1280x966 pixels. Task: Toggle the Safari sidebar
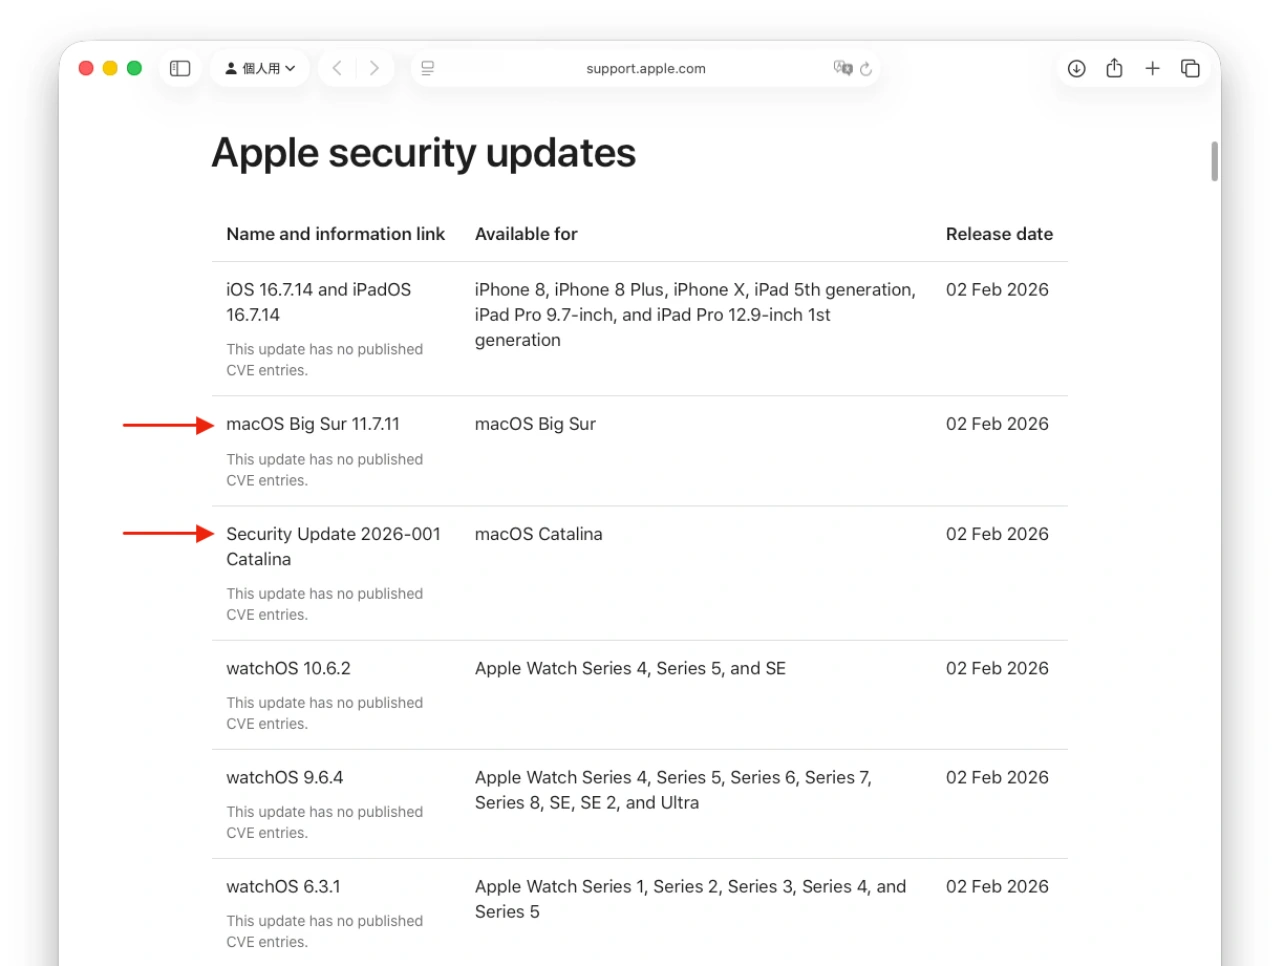pyautogui.click(x=180, y=68)
